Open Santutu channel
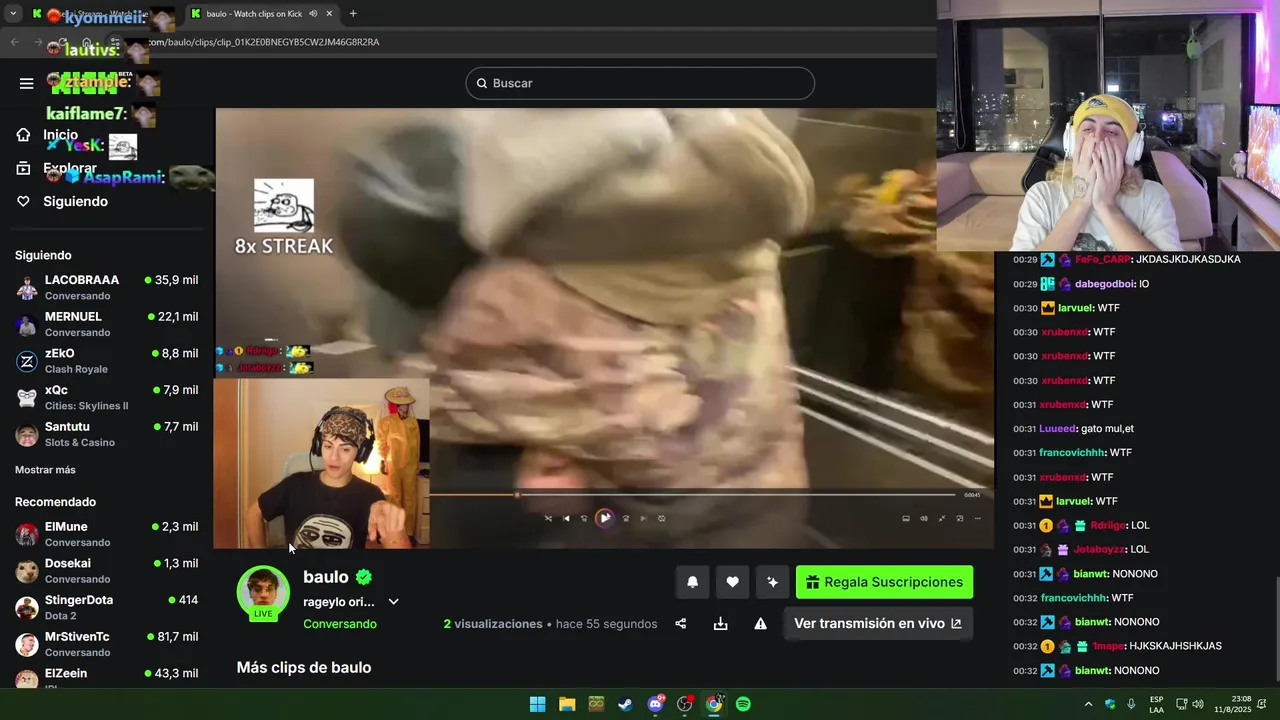The image size is (1280, 720). 107,434
